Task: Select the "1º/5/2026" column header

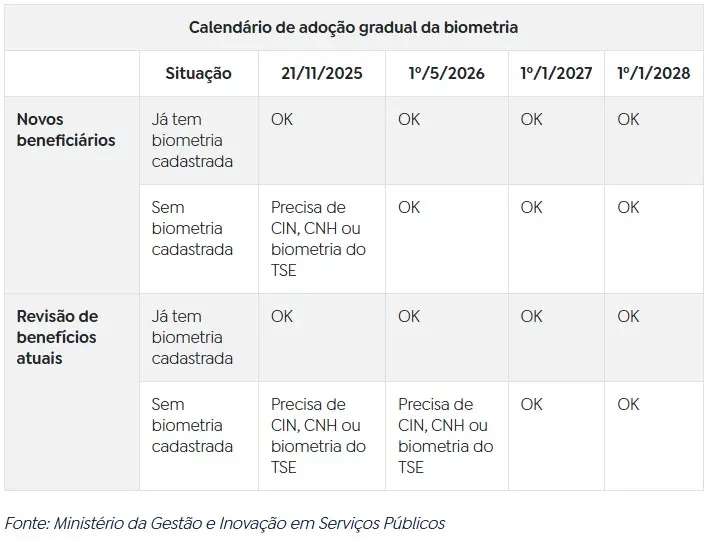Action: pos(446,73)
